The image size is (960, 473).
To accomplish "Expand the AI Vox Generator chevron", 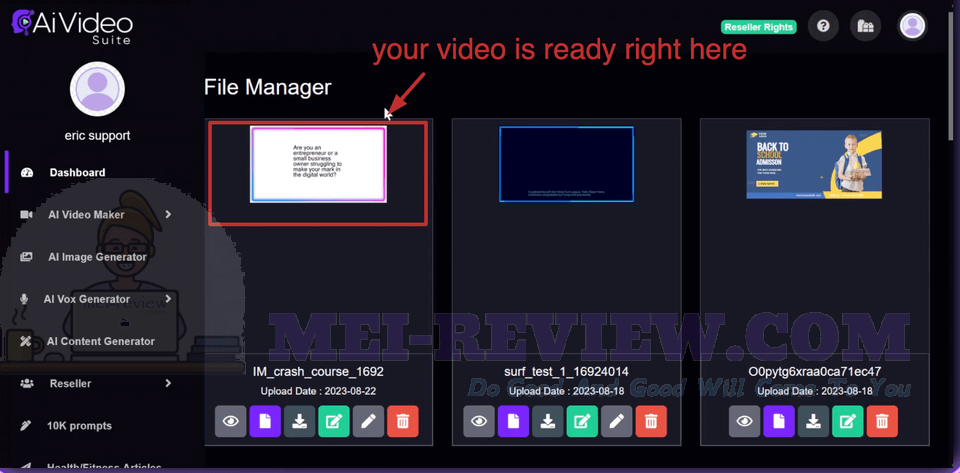I will (168, 299).
